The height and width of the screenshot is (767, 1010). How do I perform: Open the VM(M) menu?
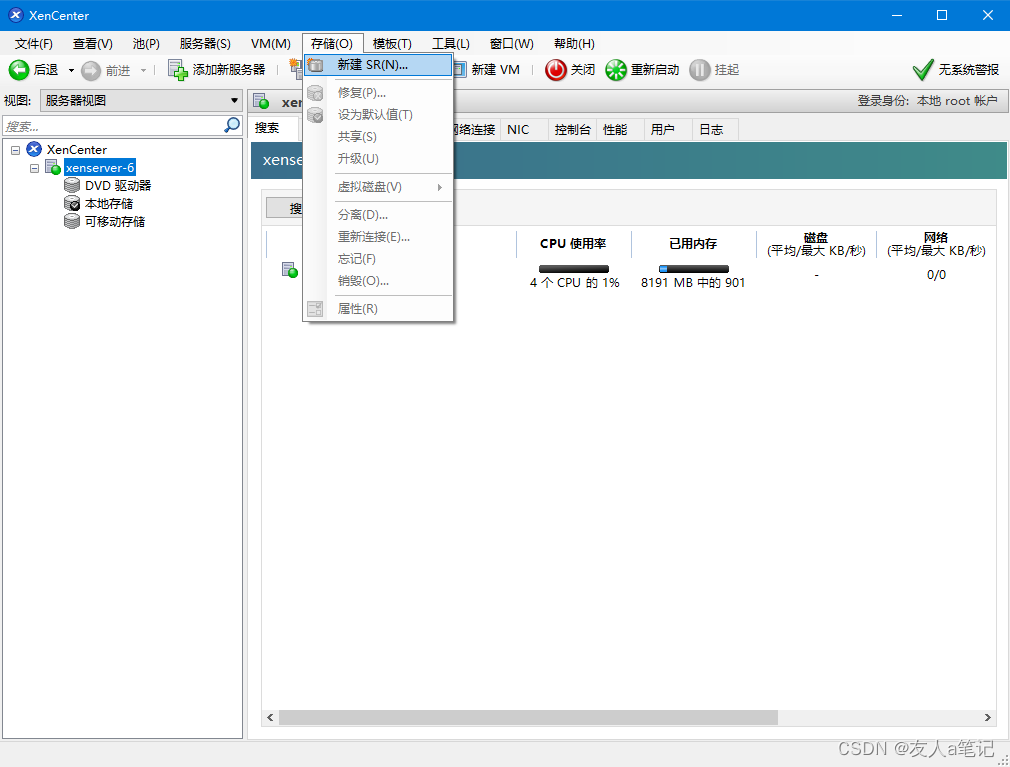click(271, 43)
